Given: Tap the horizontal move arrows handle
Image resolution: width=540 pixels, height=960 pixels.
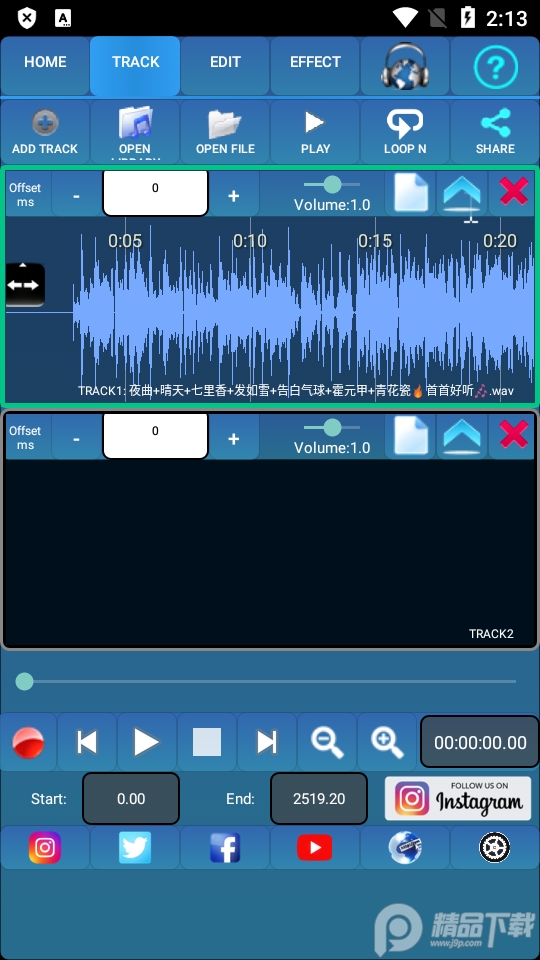Looking at the screenshot, I should click(x=25, y=285).
